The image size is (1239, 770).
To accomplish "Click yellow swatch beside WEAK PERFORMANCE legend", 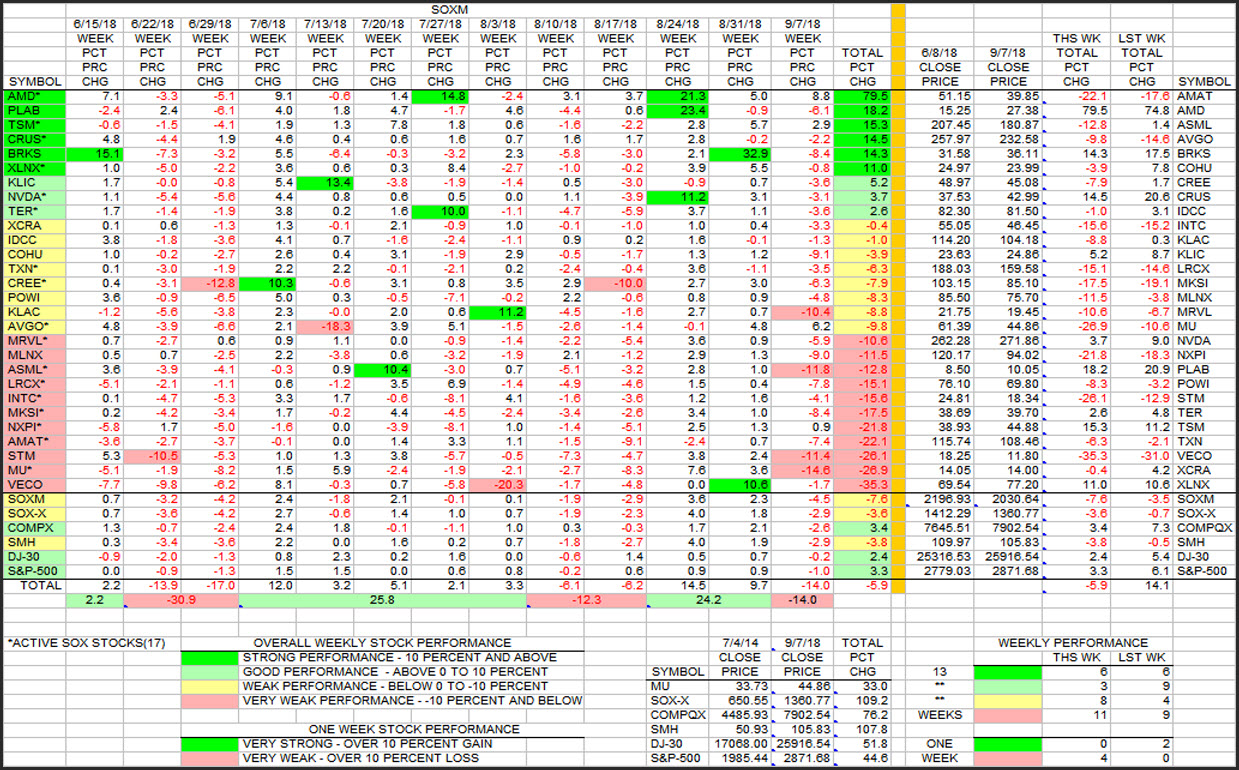I will (x=210, y=686).
